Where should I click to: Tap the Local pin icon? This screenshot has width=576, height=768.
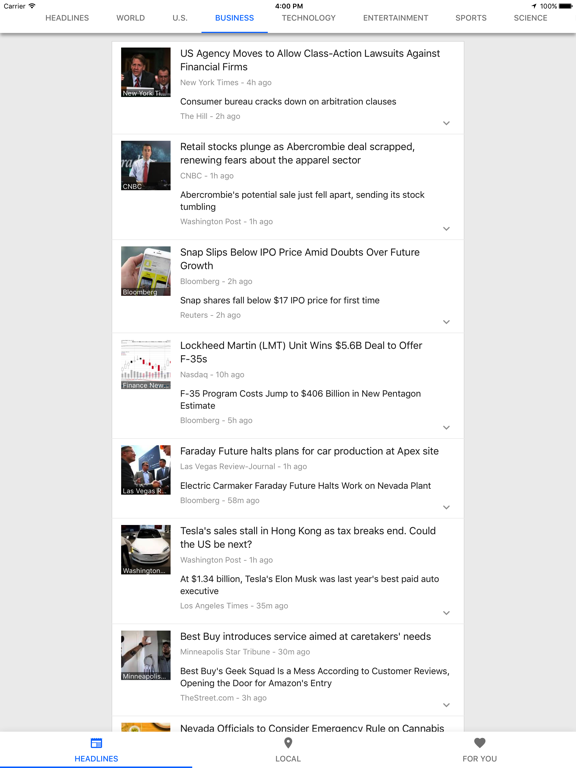pos(288,743)
